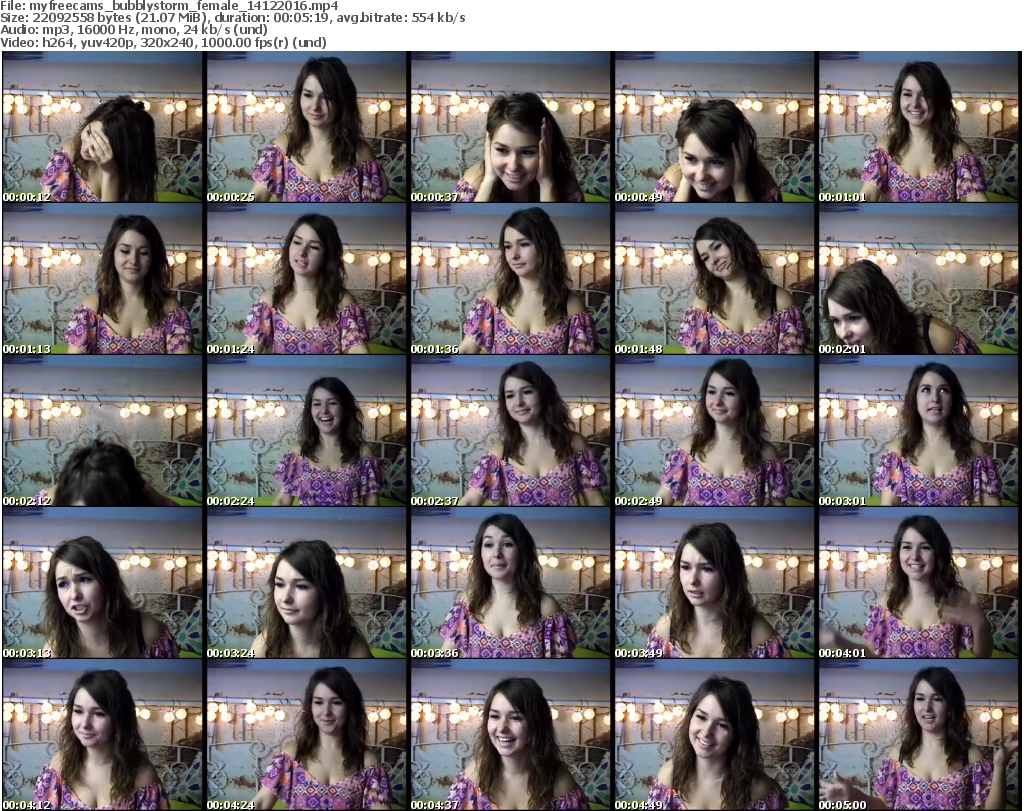Viewport: 1024px width, 811px height.
Task: Click the File name header line
Action: point(169,6)
